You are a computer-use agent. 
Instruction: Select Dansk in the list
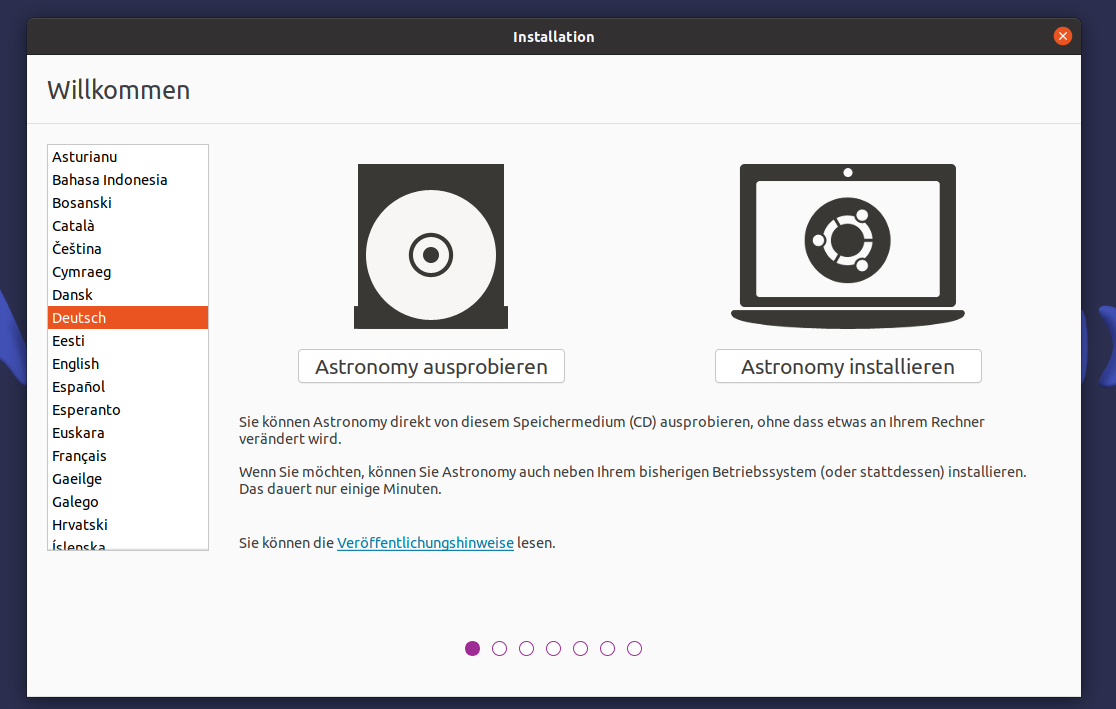pyautogui.click(x=128, y=295)
